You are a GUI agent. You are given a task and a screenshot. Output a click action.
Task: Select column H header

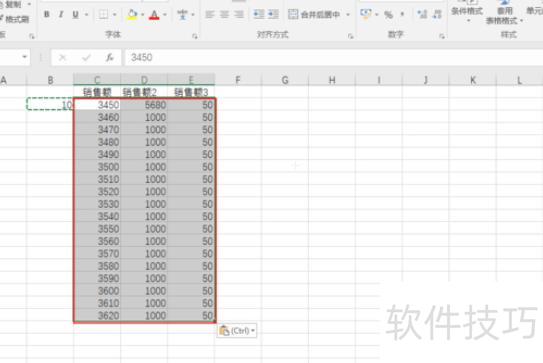(x=332, y=80)
